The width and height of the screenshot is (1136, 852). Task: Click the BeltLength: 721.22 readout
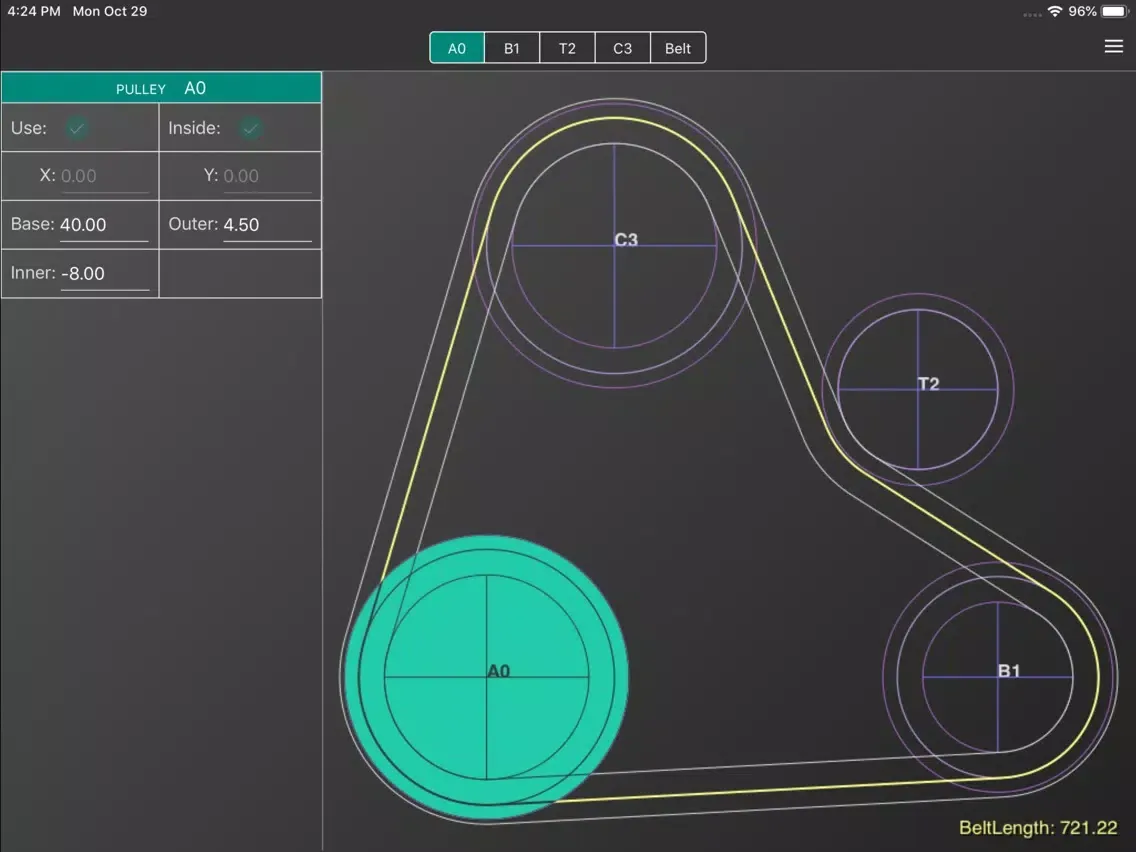(1037, 827)
